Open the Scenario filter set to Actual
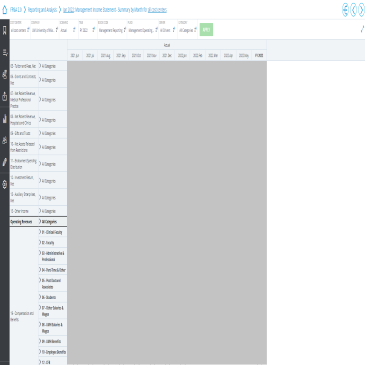Viewport: 365px width, 365px height. click(x=68, y=30)
